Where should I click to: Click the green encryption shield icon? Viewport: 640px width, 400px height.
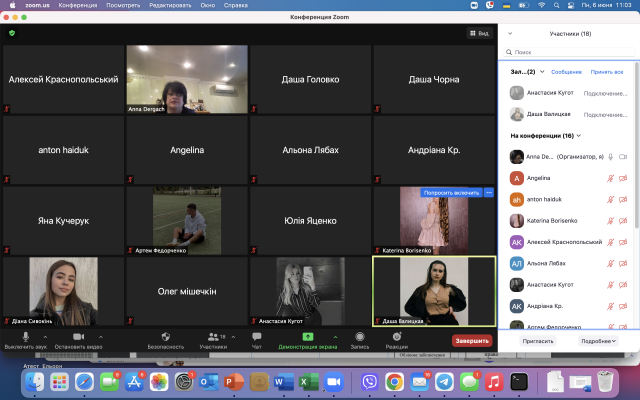click(x=12, y=33)
